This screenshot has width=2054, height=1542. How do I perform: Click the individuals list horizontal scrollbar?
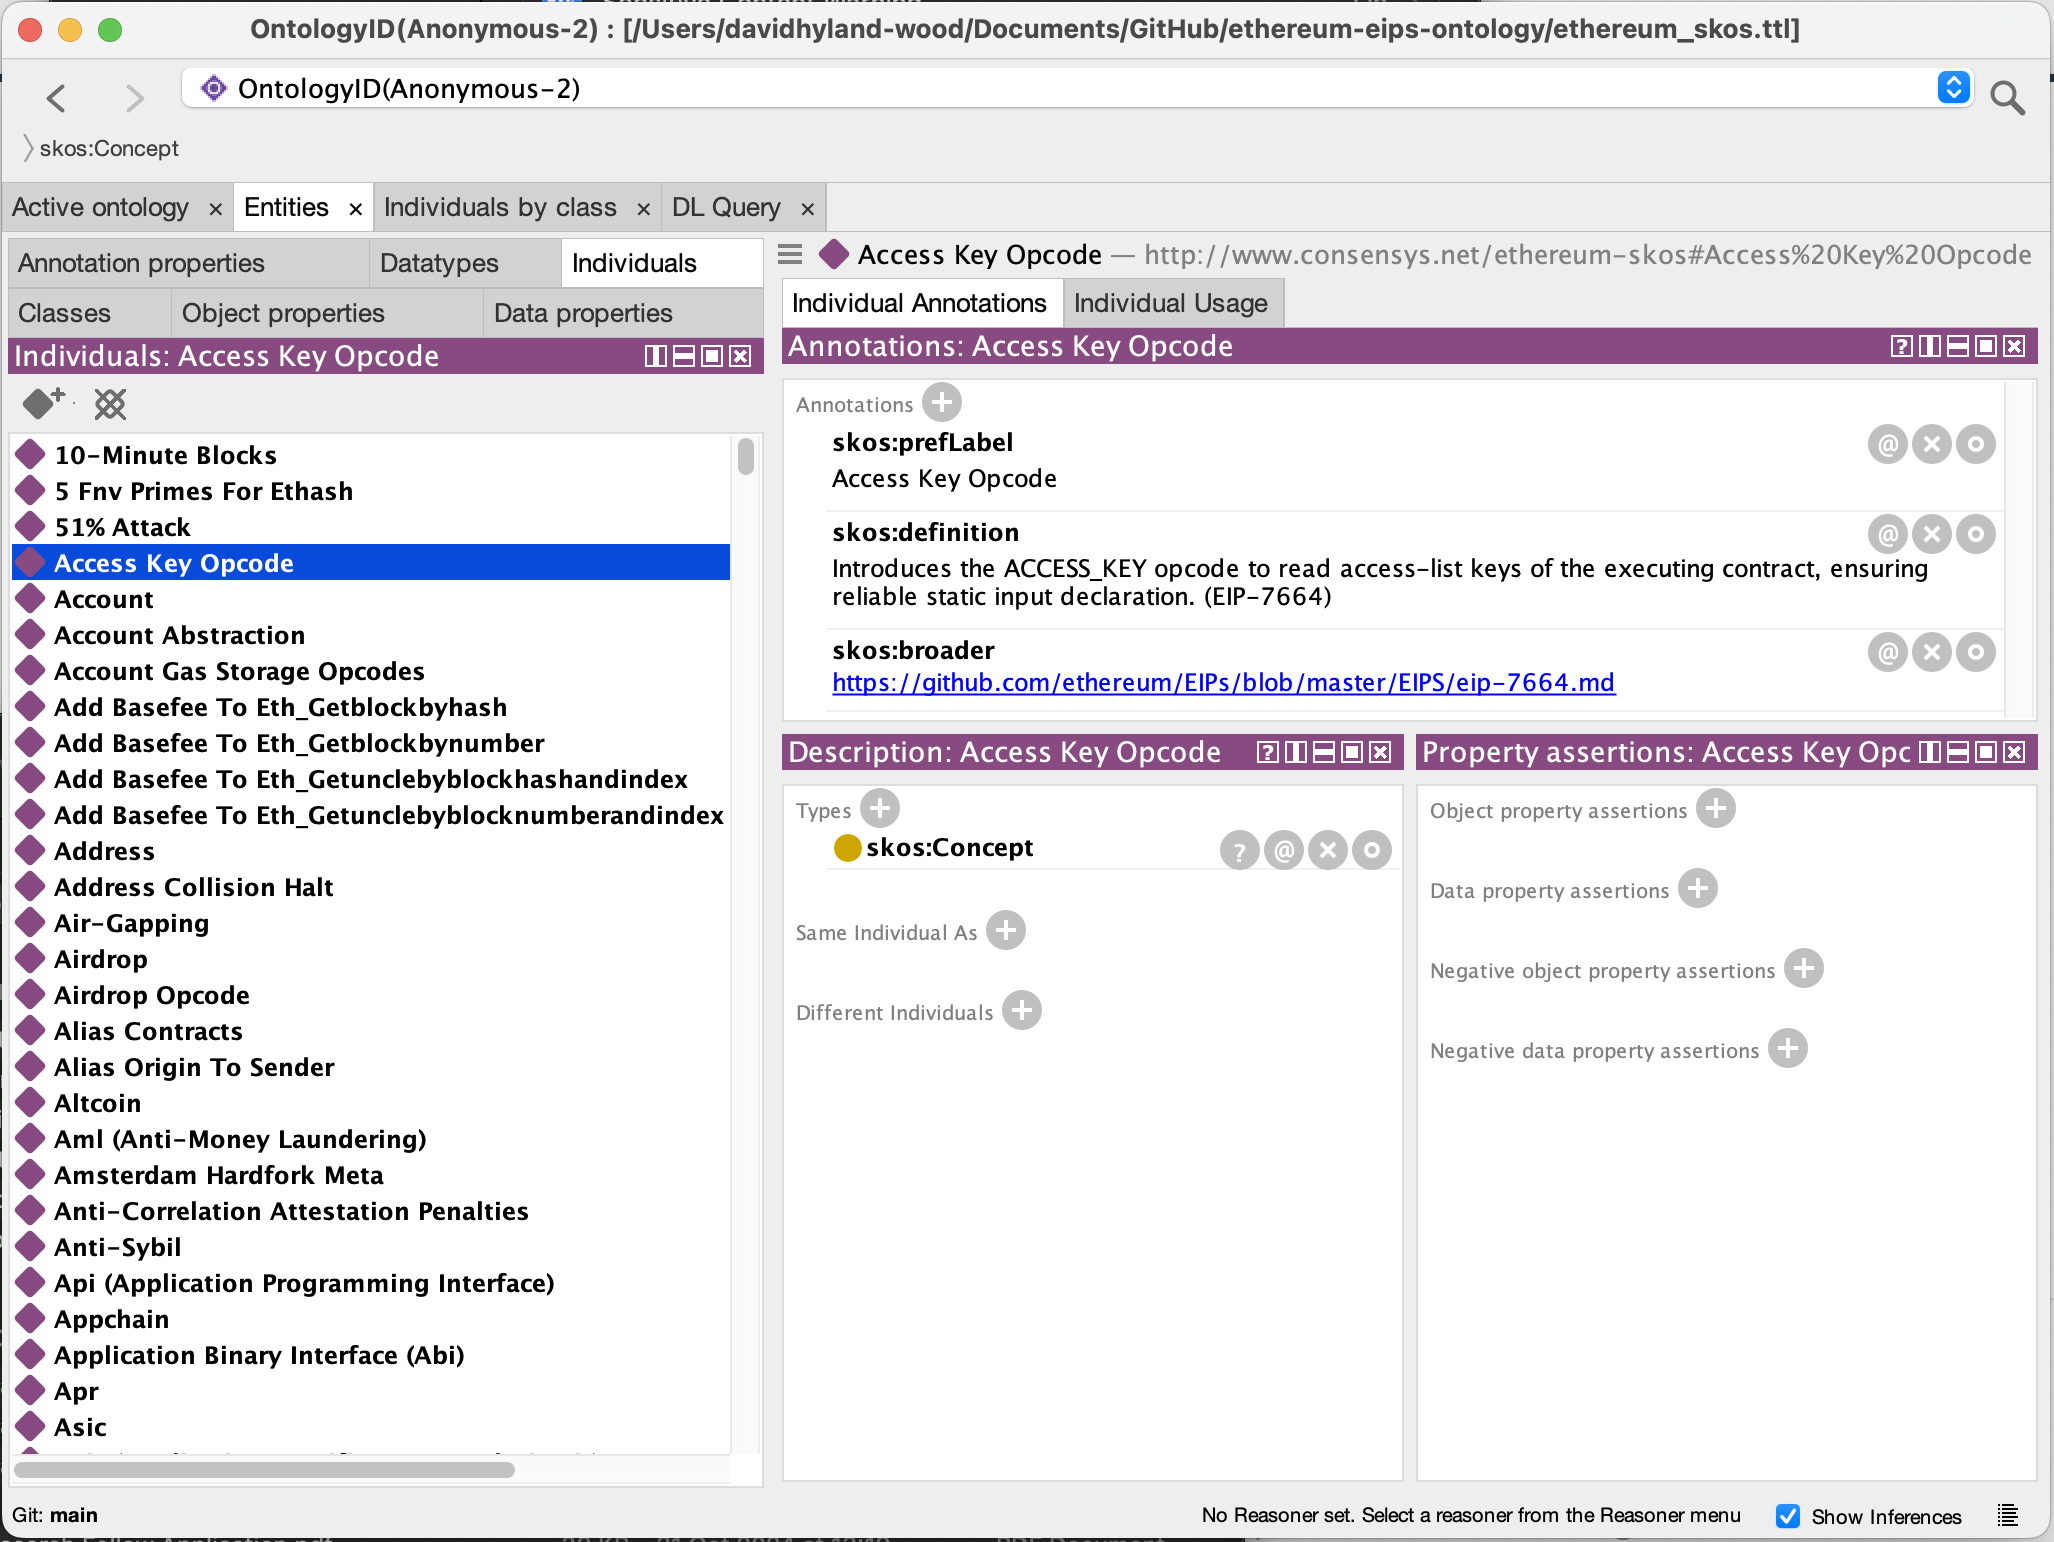(x=264, y=1469)
